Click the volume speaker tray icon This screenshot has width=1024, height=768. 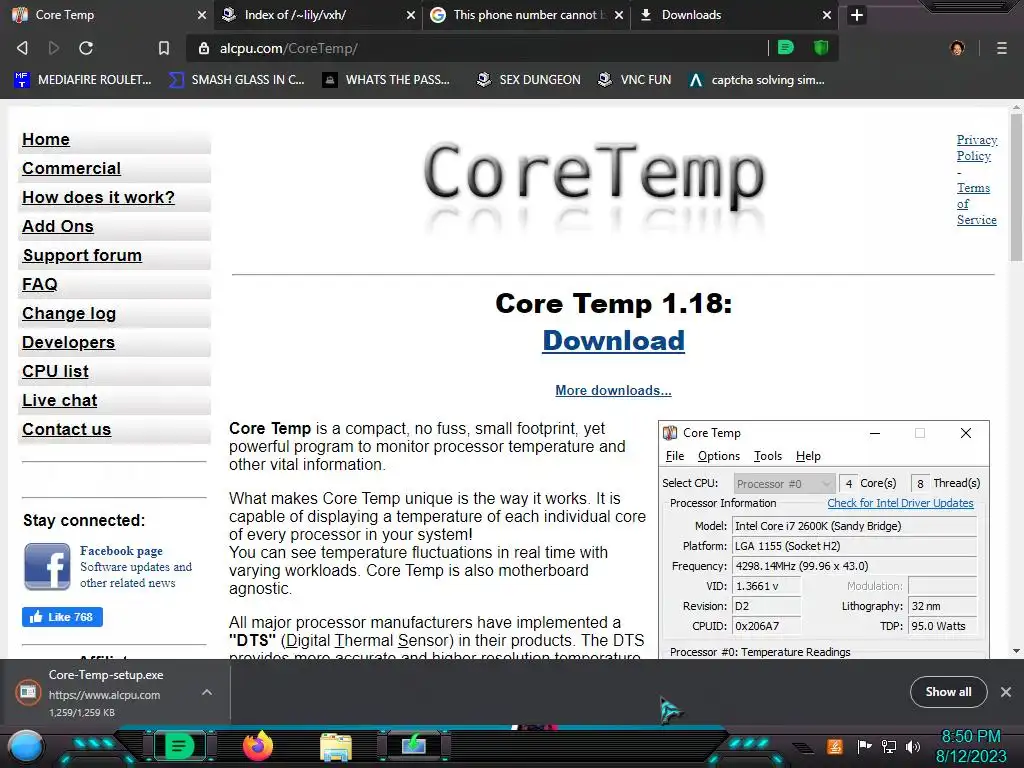913,746
